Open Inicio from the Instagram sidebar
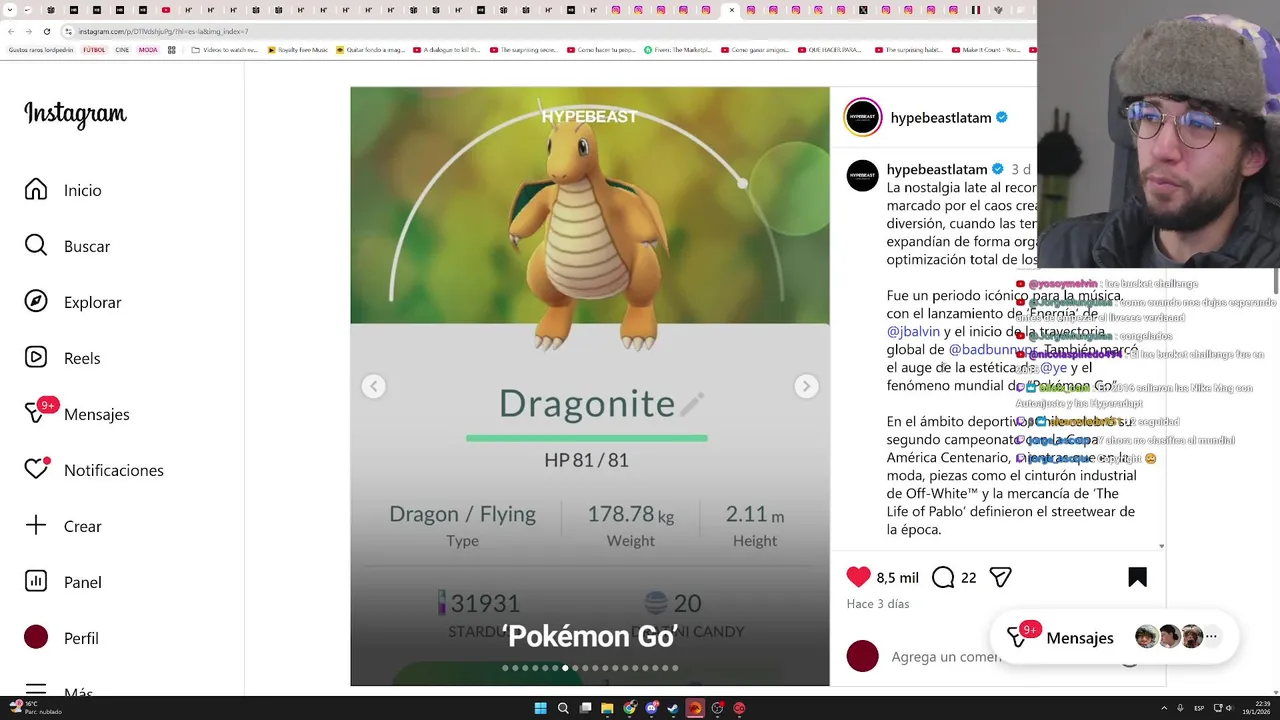Viewport: 1280px width, 720px height. click(x=63, y=190)
